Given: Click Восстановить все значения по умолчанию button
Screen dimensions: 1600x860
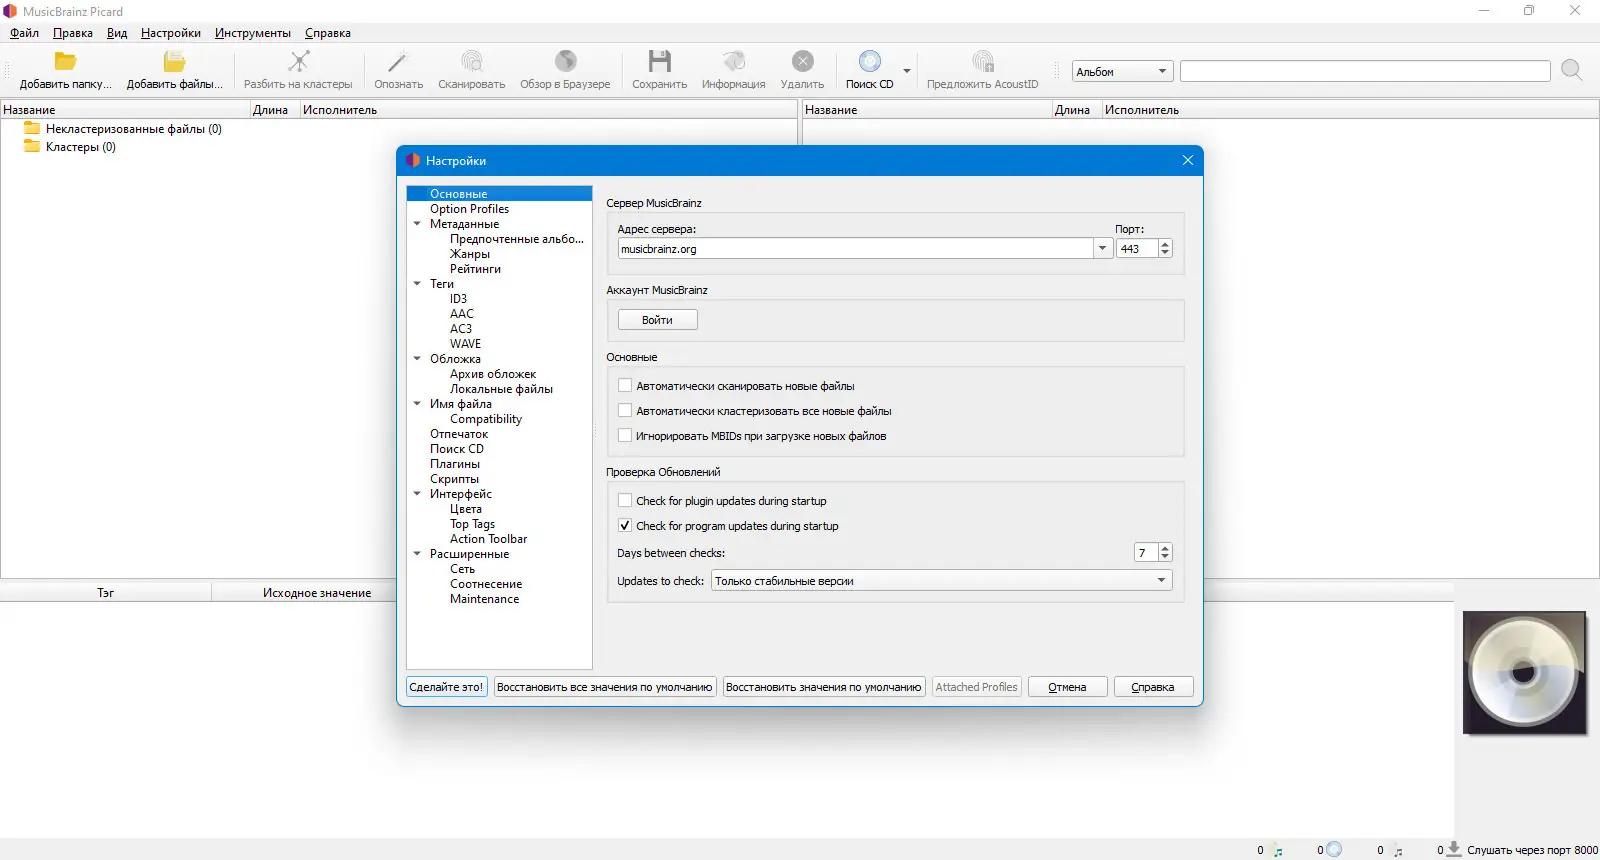Looking at the screenshot, I should click(605, 687).
